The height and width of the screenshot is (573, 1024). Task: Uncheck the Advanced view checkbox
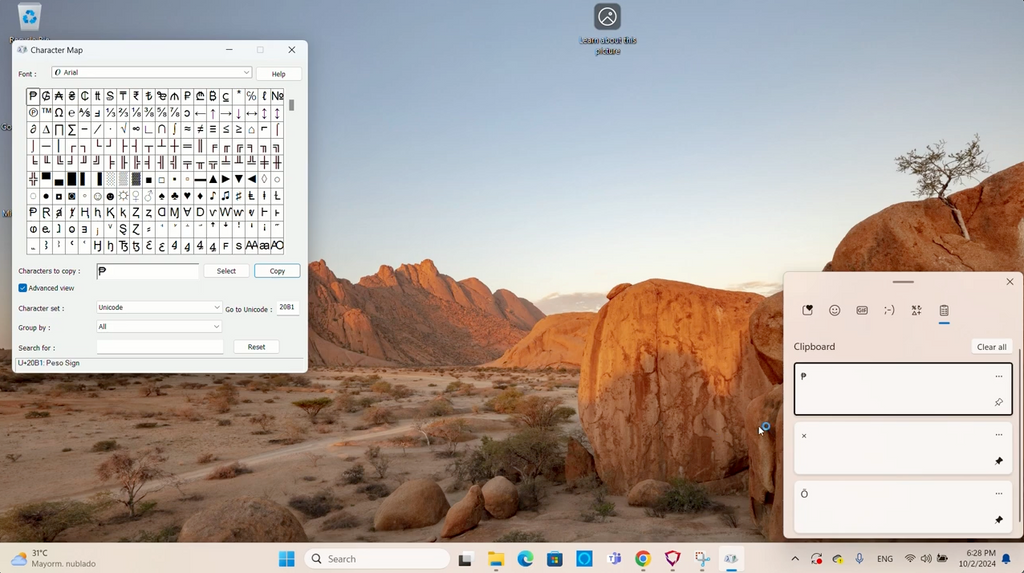click(x=23, y=288)
